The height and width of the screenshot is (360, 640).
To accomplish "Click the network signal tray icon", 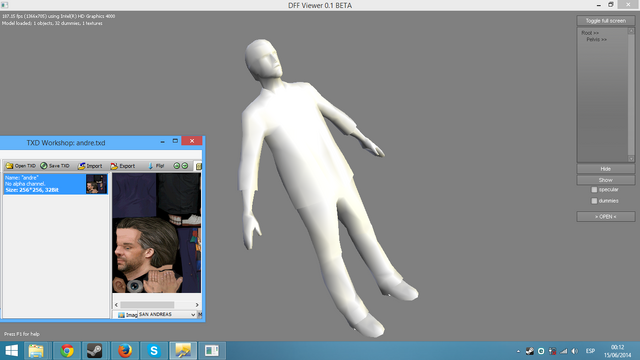I will pos(564,351).
